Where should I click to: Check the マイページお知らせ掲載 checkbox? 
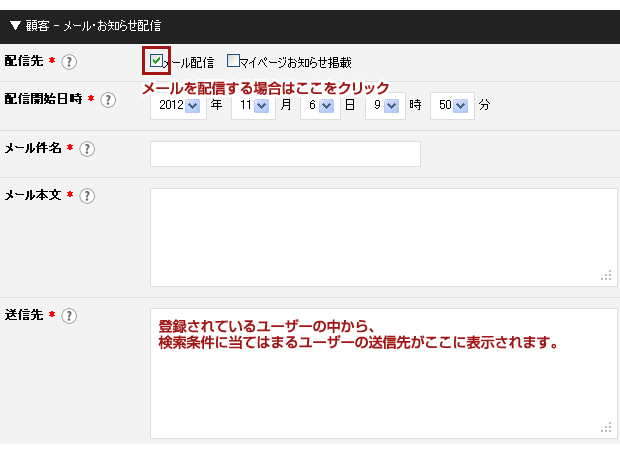[233, 61]
